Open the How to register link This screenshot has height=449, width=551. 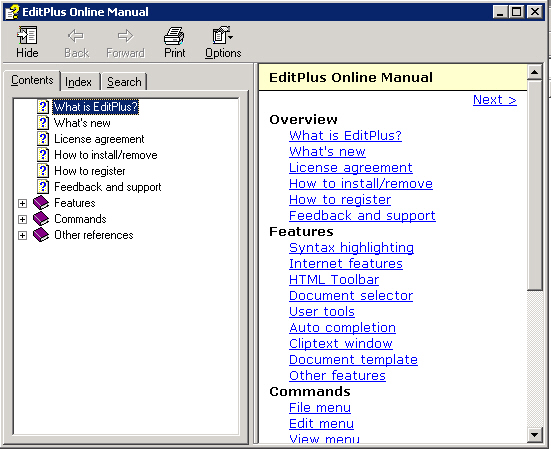click(x=340, y=200)
